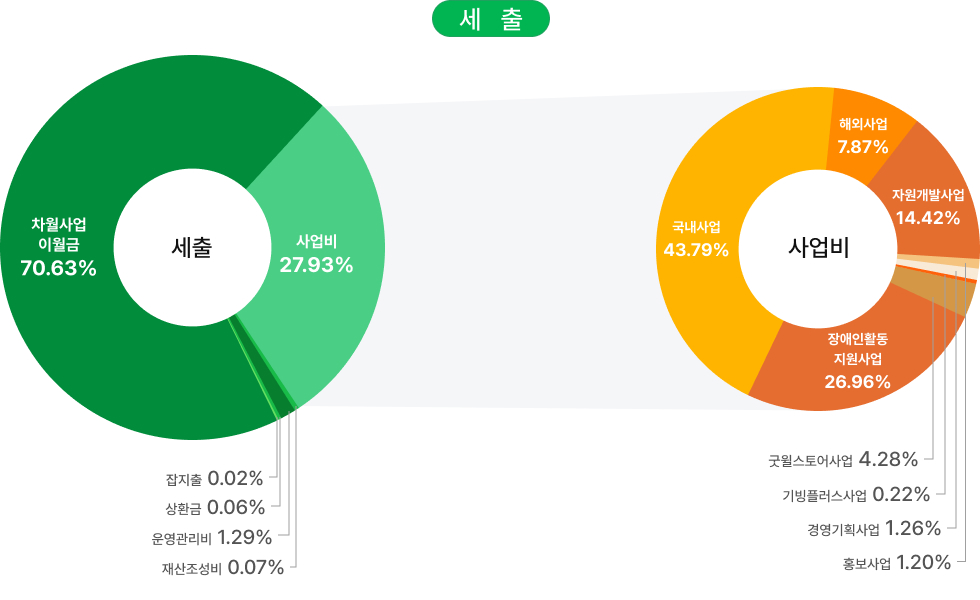Click the 자원개발사업 14.42% segment
The image size is (980, 600).
pyautogui.click(x=928, y=205)
